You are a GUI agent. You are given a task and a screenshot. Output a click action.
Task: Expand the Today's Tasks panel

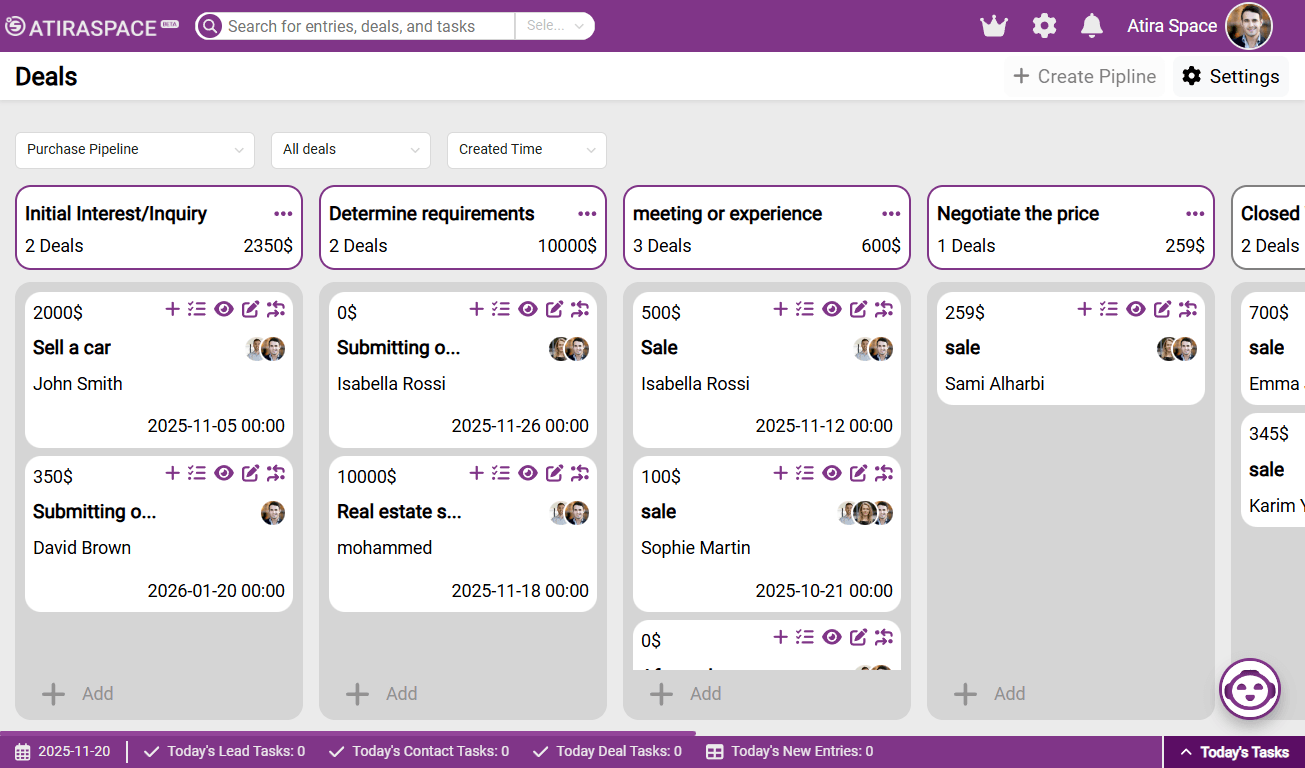[x=1234, y=752]
